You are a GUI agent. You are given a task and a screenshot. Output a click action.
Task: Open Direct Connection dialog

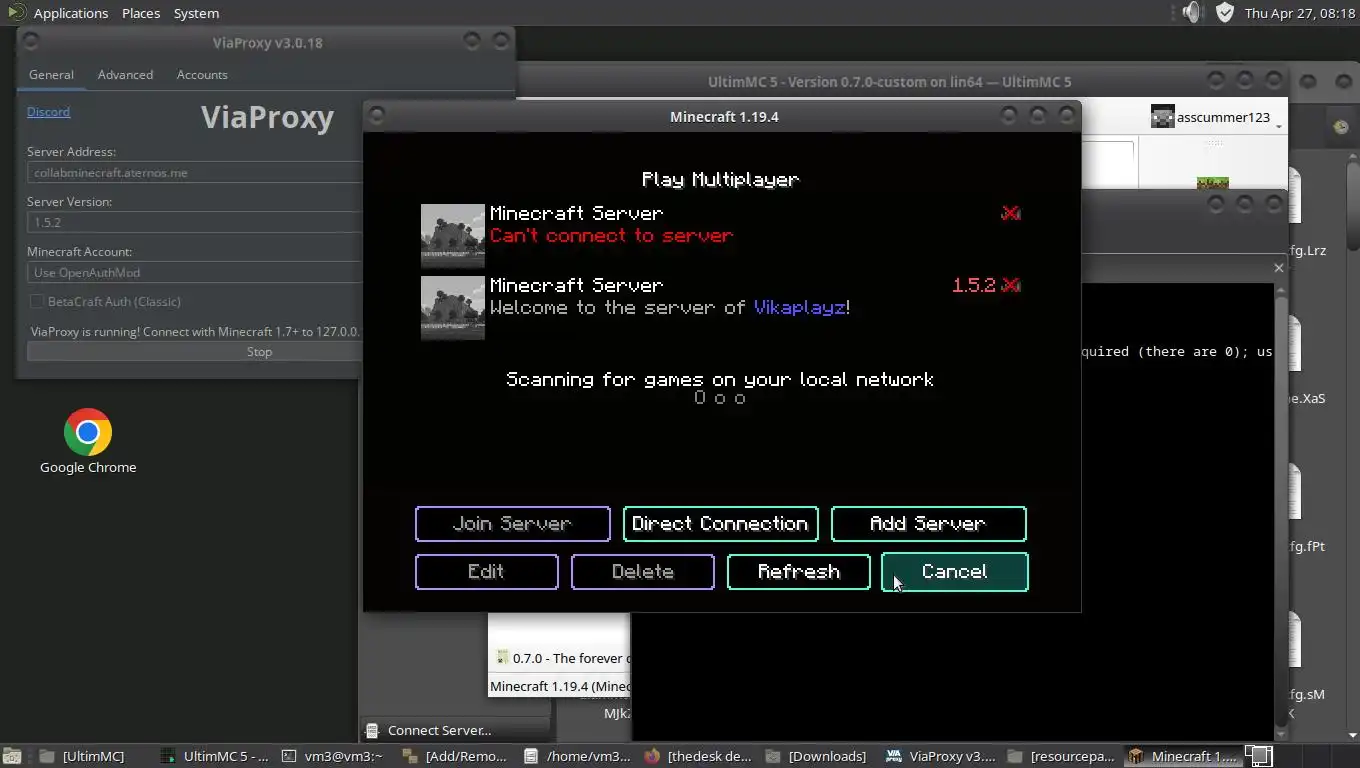720,524
